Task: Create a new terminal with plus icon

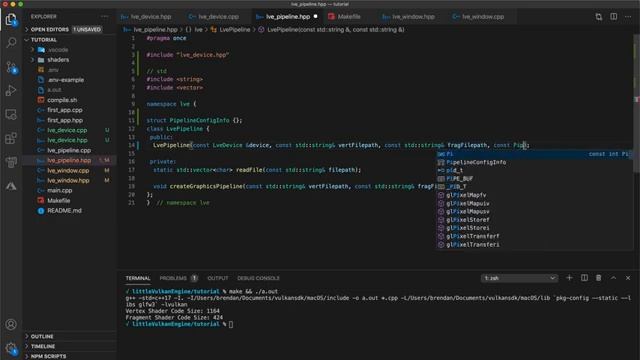Action: click(569, 278)
